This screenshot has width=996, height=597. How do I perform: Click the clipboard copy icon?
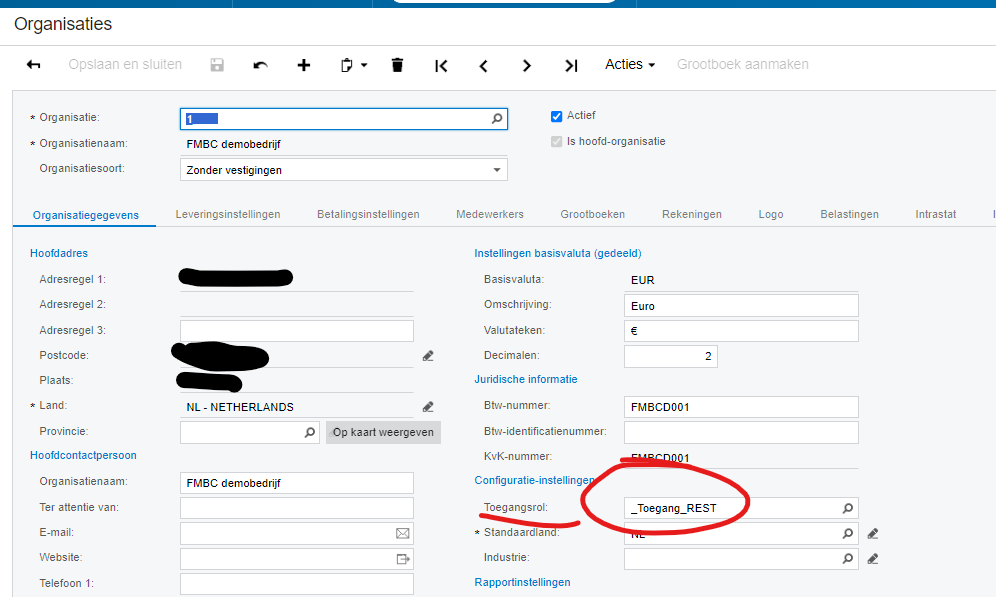(x=347, y=65)
